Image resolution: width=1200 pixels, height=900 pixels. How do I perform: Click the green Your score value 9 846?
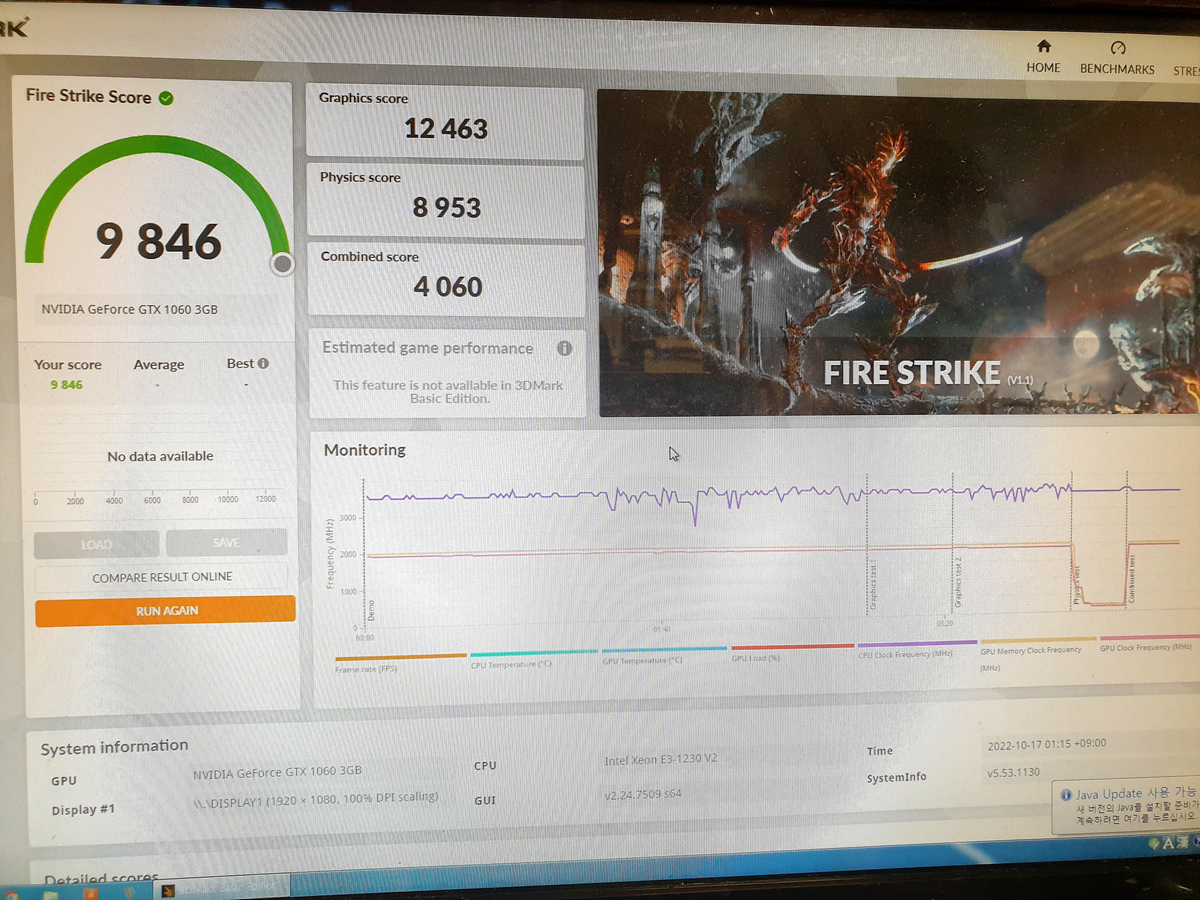(66, 385)
